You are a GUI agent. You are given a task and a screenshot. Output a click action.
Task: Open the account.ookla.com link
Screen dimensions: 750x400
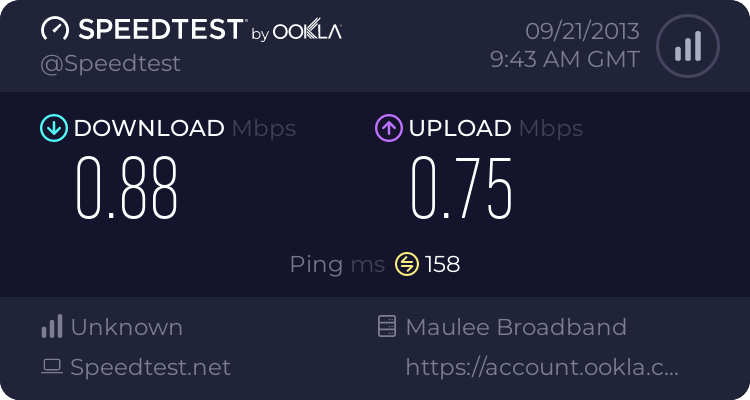[x=541, y=367]
